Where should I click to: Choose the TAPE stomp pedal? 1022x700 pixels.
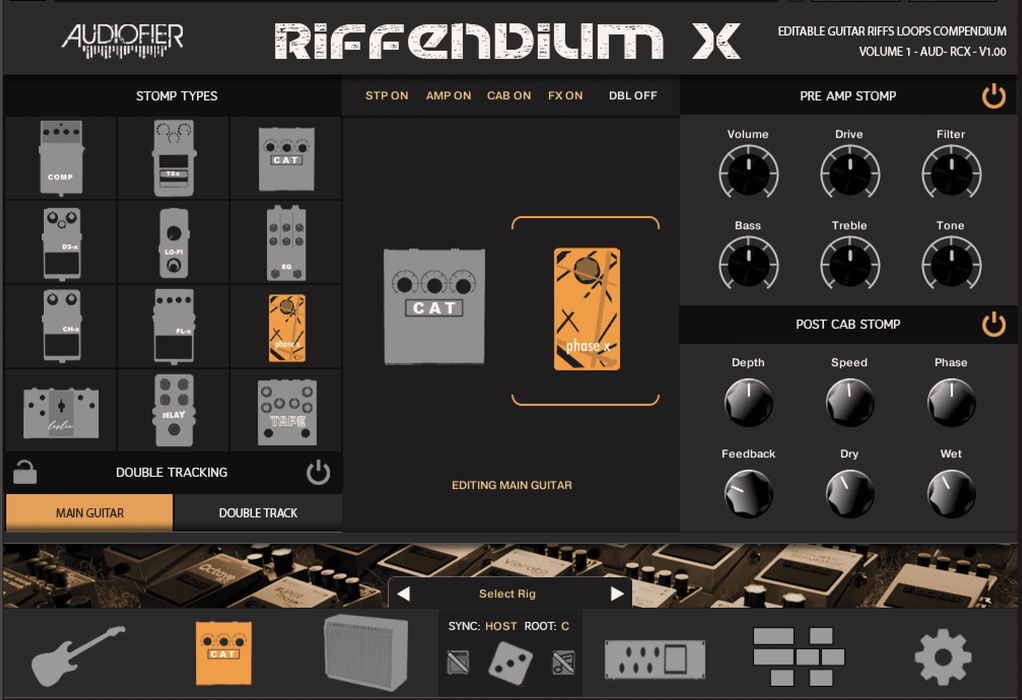pos(287,411)
